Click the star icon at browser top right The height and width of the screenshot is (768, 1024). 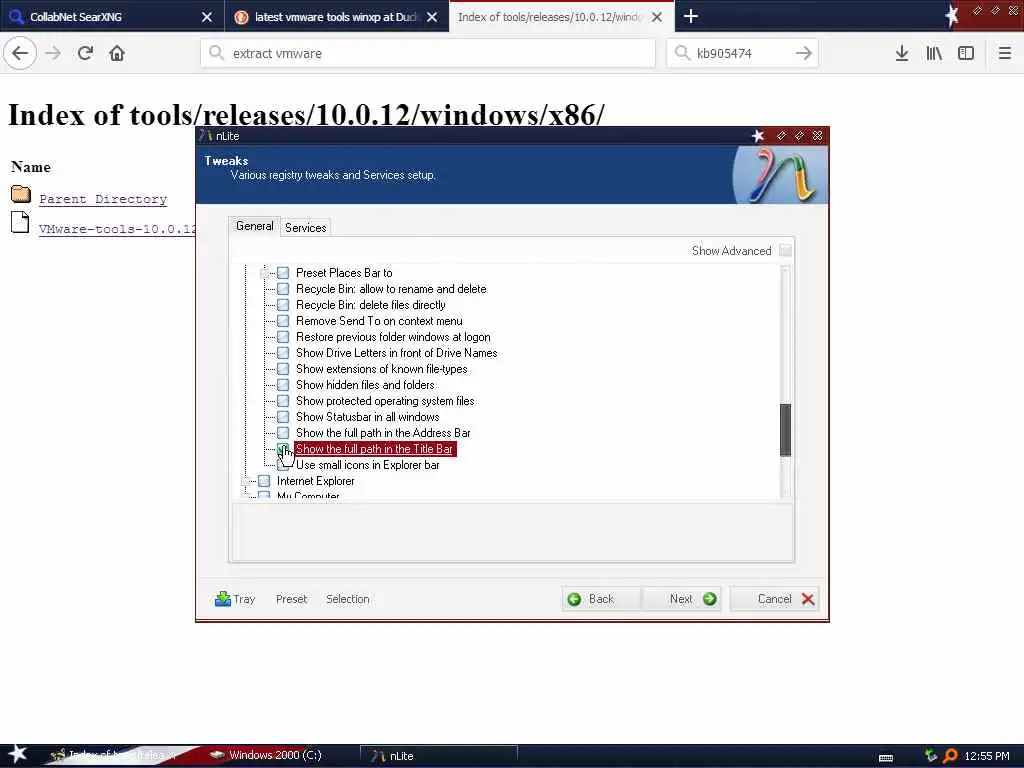pyautogui.click(x=952, y=15)
